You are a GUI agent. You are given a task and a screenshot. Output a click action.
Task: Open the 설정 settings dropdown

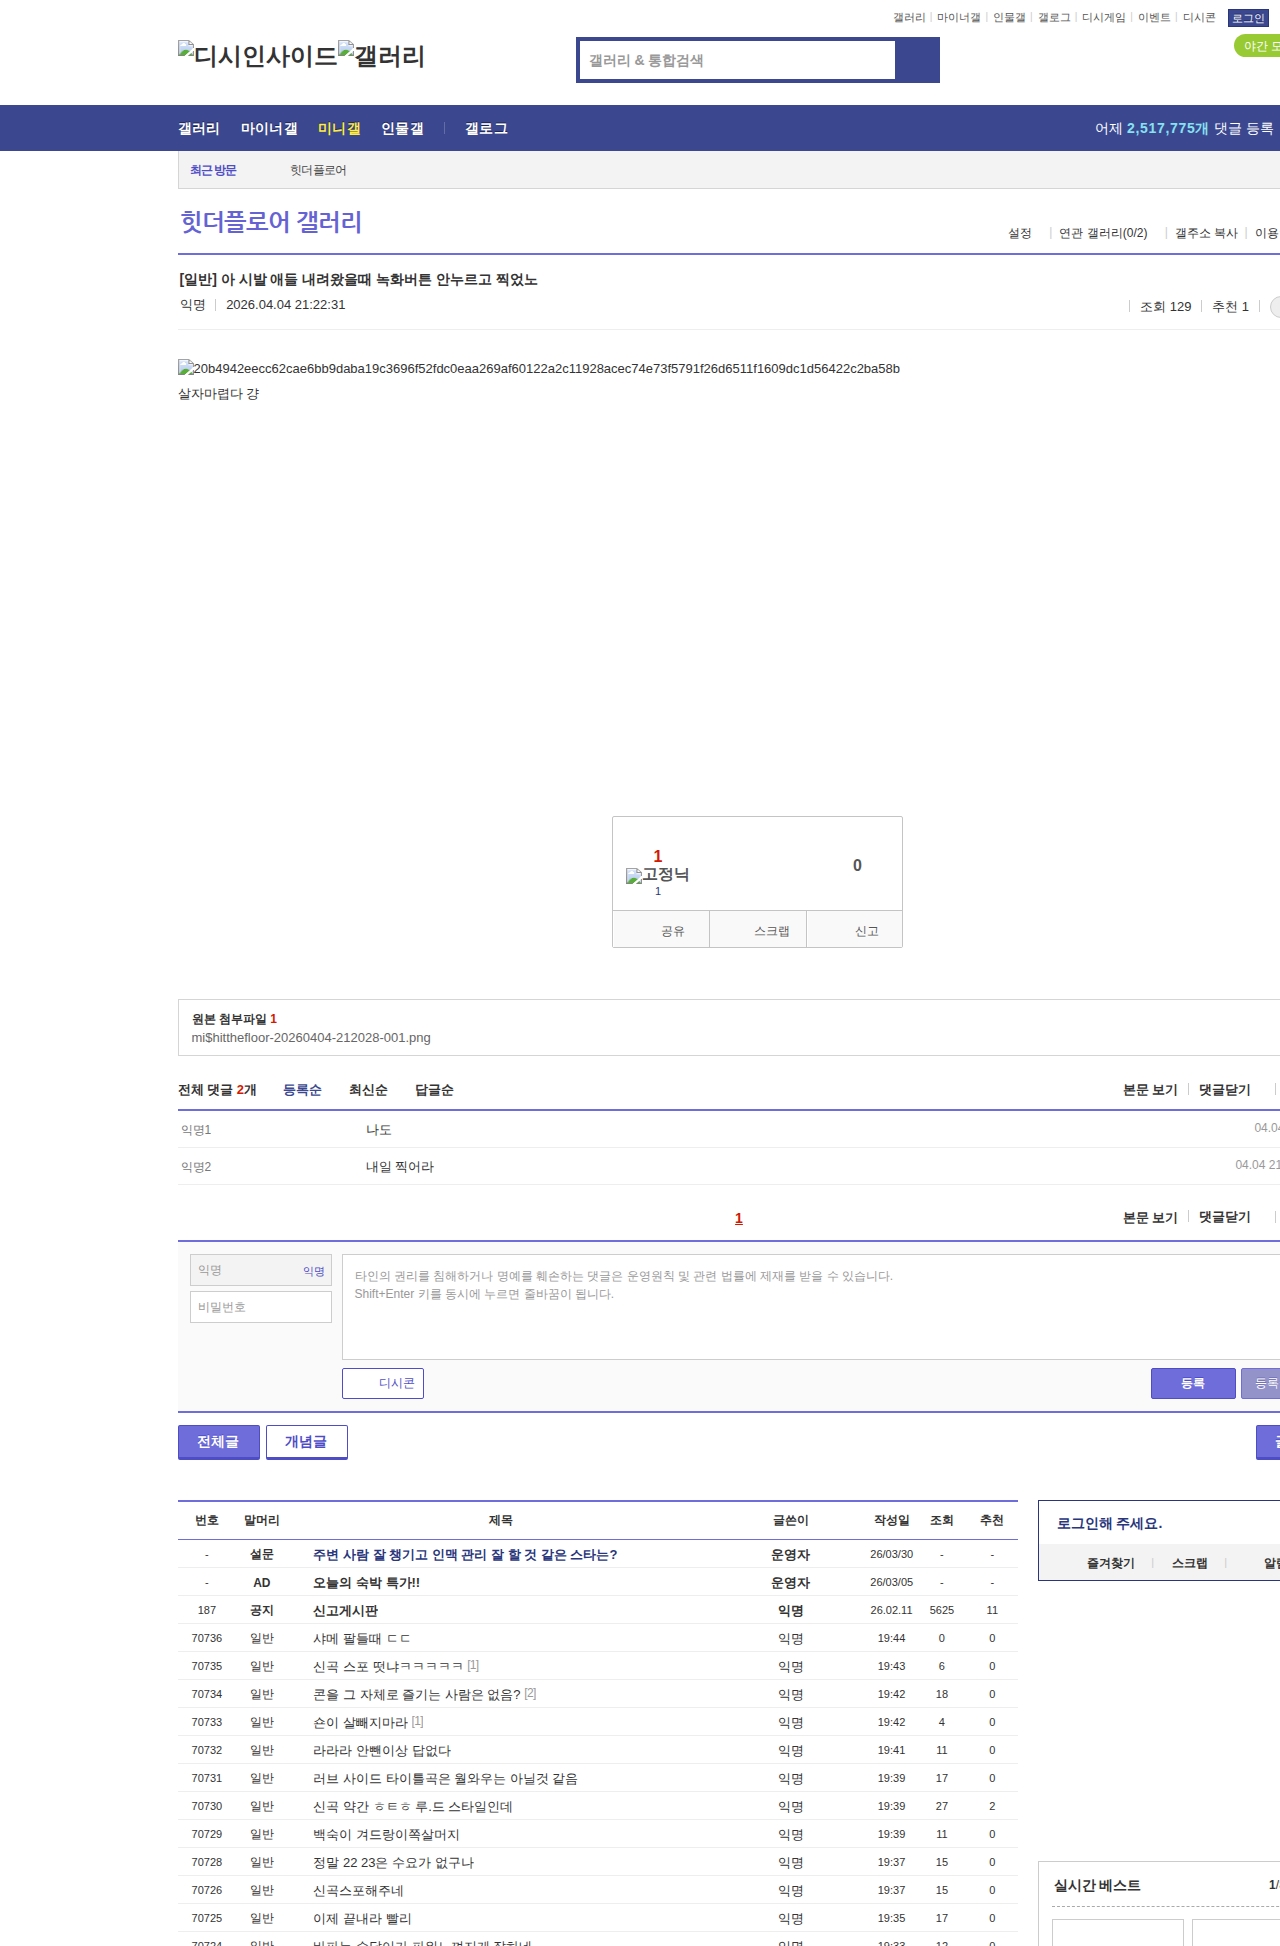1019,233
